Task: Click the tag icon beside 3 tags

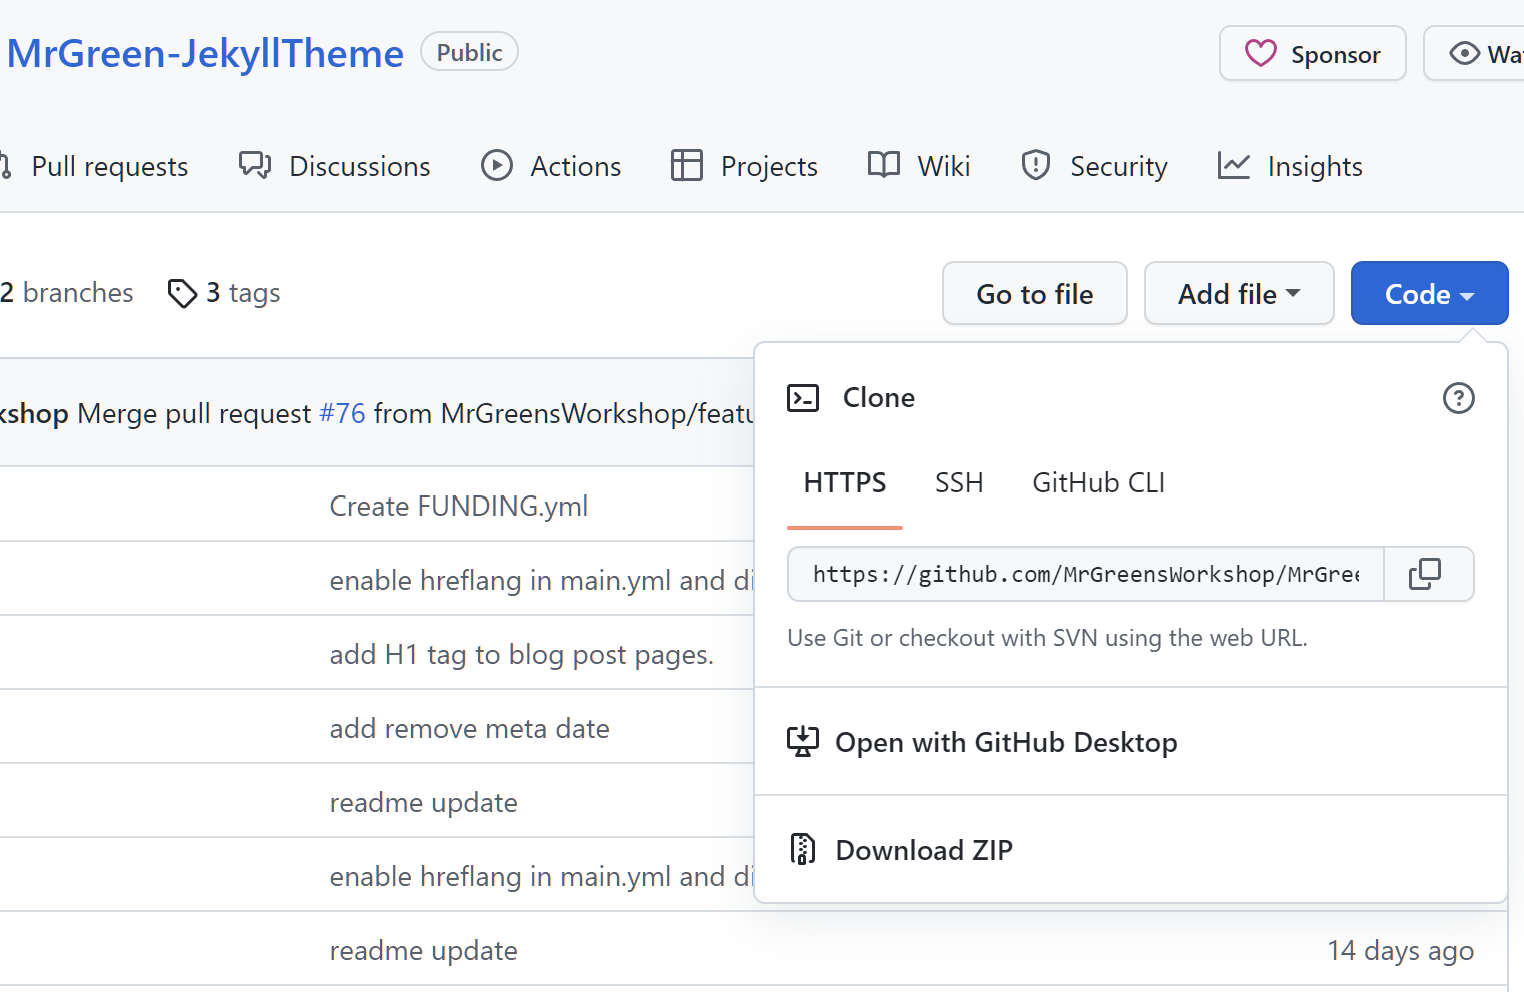Action: (182, 293)
